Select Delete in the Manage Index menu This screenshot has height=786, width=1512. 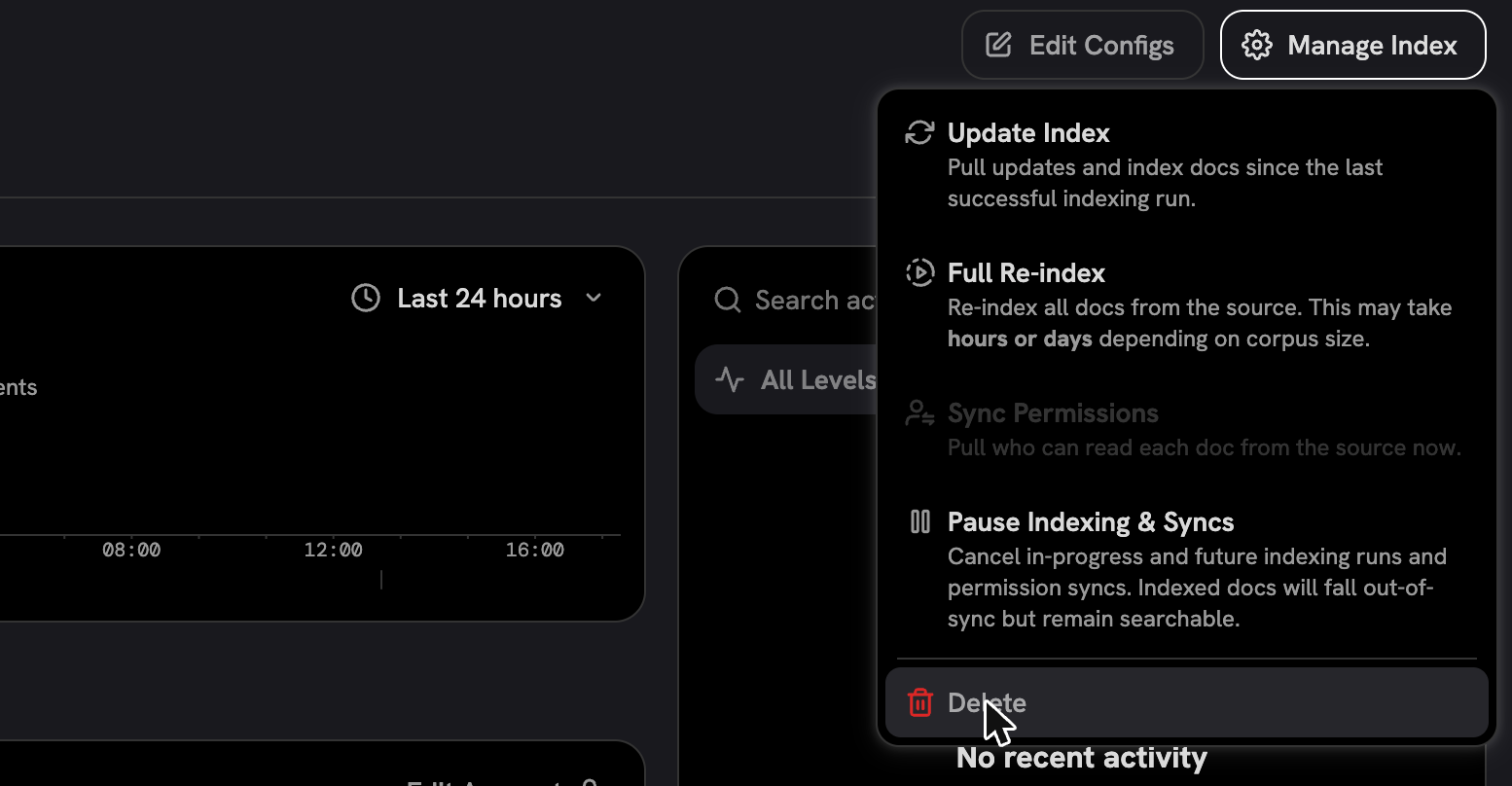coord(1186,703)
